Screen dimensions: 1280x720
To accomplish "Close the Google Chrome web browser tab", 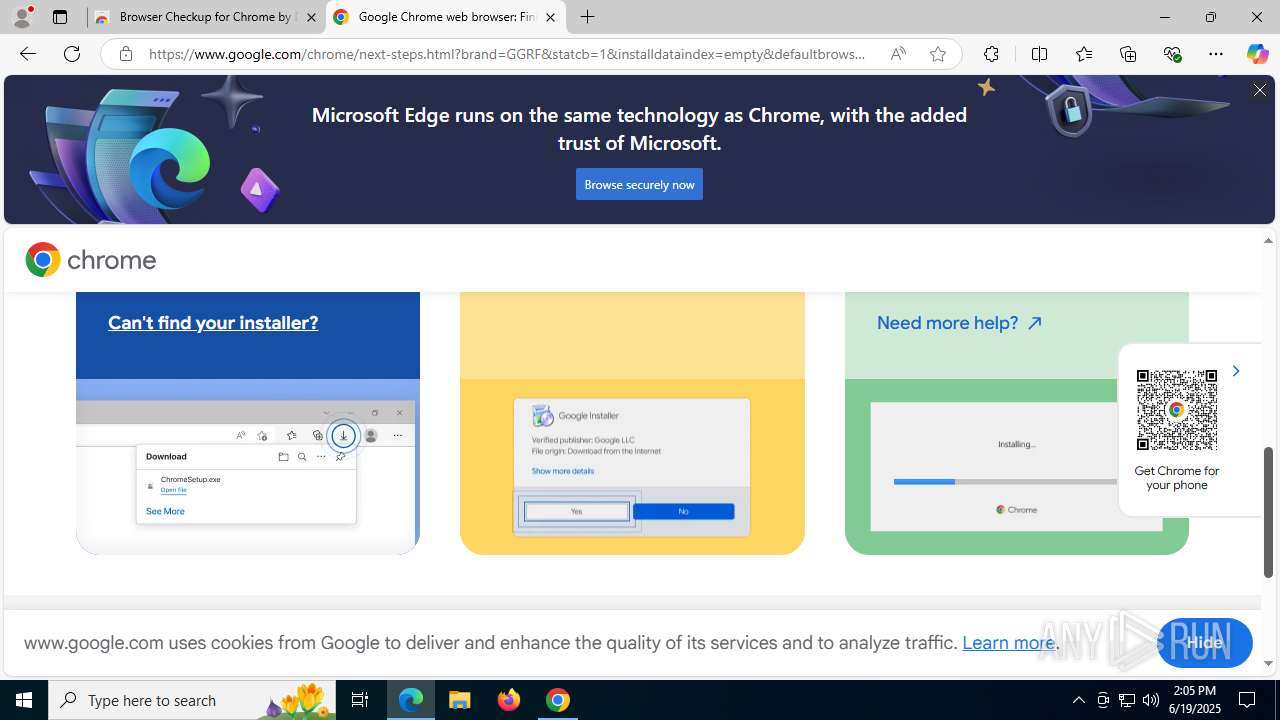I will (550, 17).
